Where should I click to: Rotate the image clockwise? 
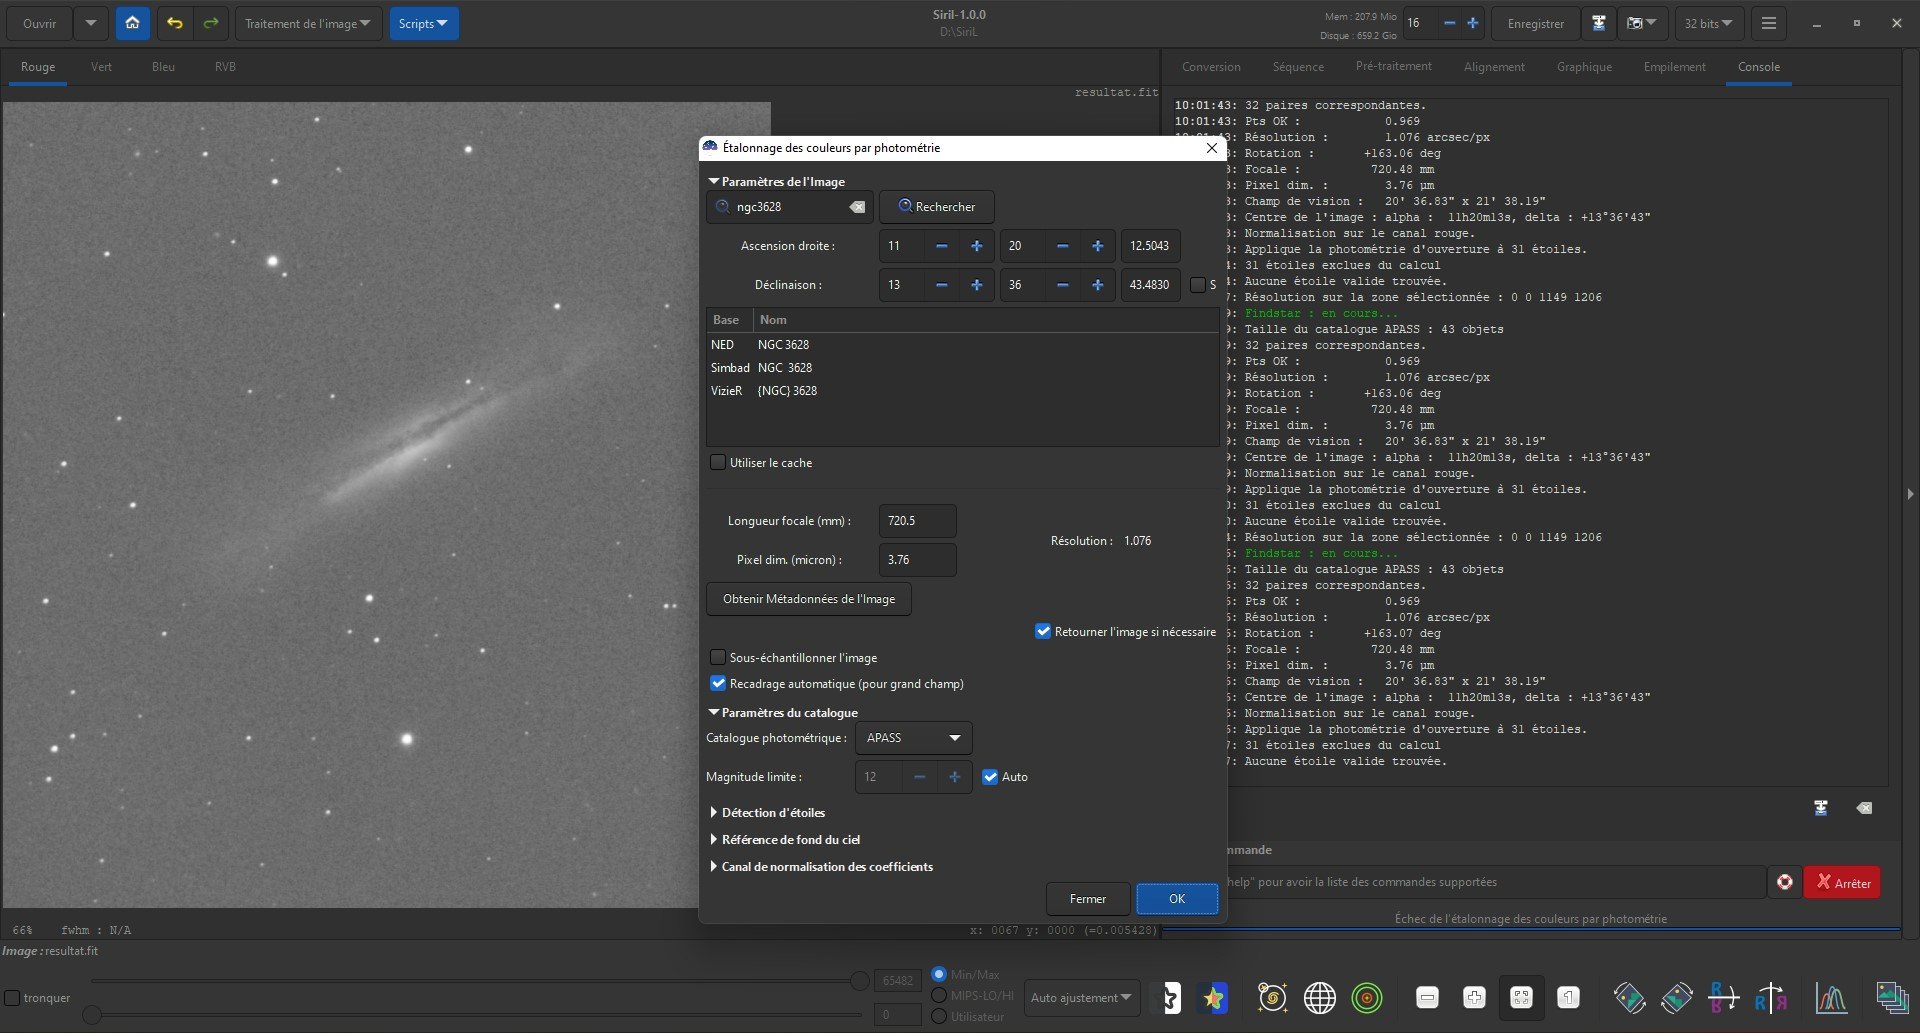1677,997
